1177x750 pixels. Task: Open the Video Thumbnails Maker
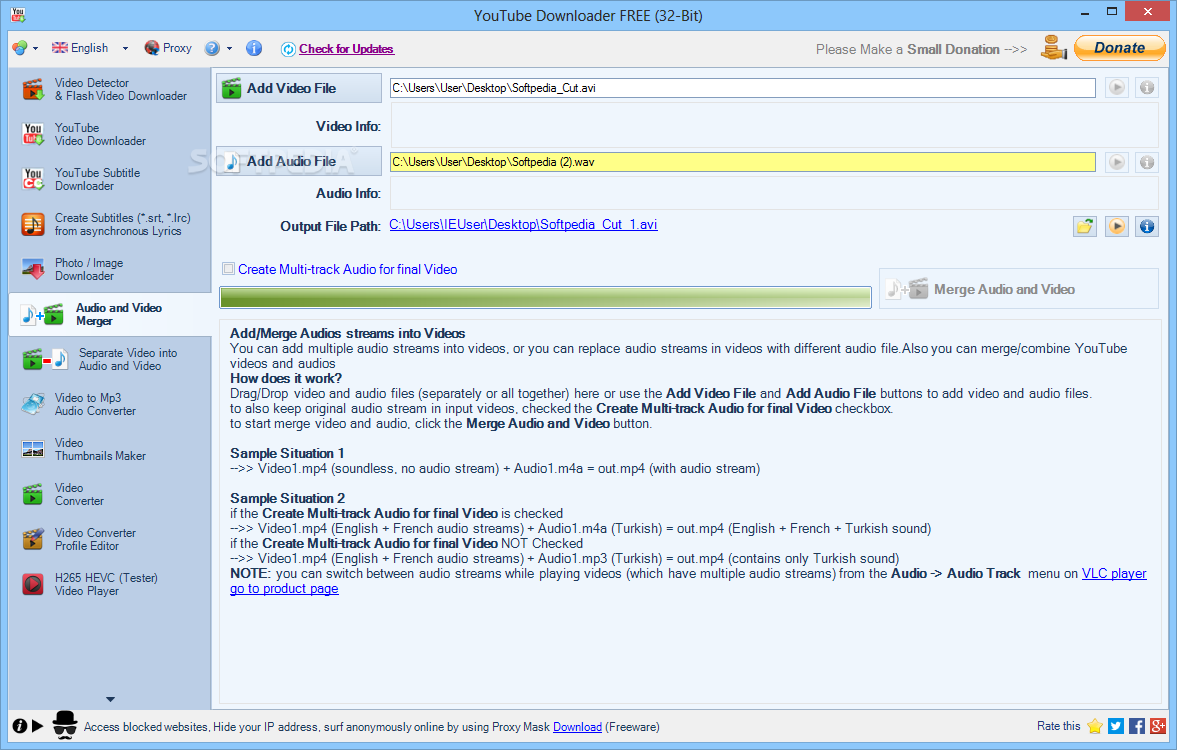(110, 450)
